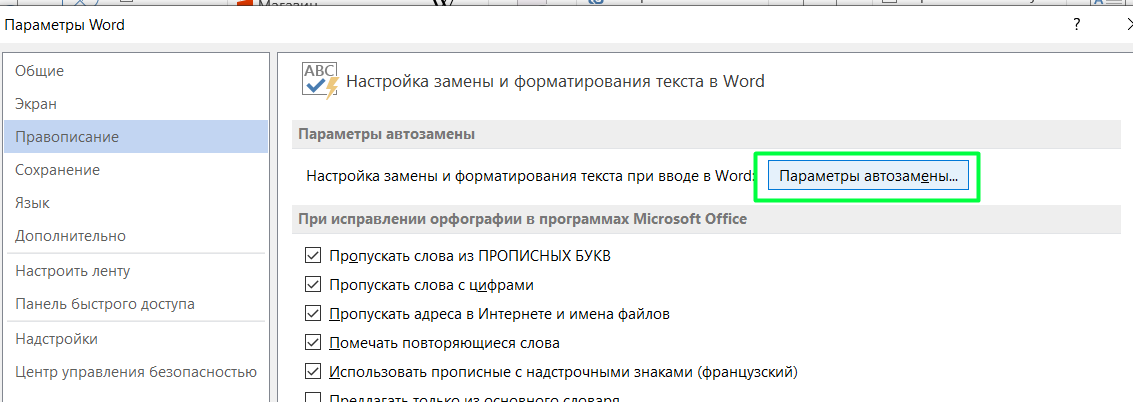Uncheck Пропускать слова с цифрами
This screenshot has height=402, width=1133.
pos(313,284)
